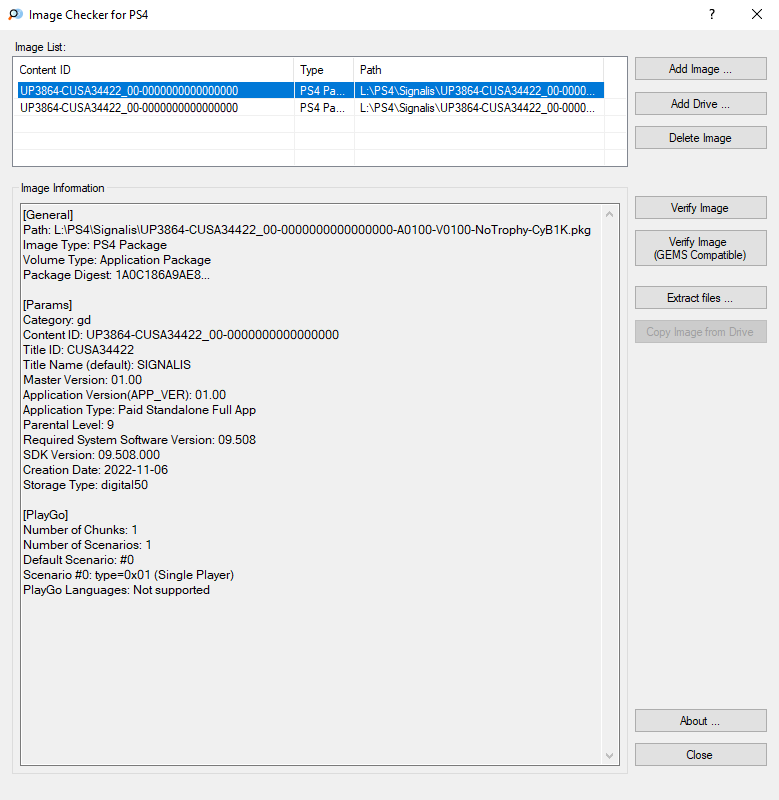Close the window with the X button
The width and height of the screenshot is (779, 800).
coord(757,14)
